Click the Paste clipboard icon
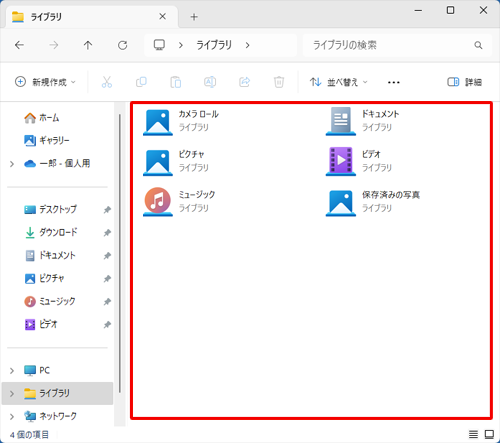Viewport: 500px width, 443px height. [x=176, y=82]
